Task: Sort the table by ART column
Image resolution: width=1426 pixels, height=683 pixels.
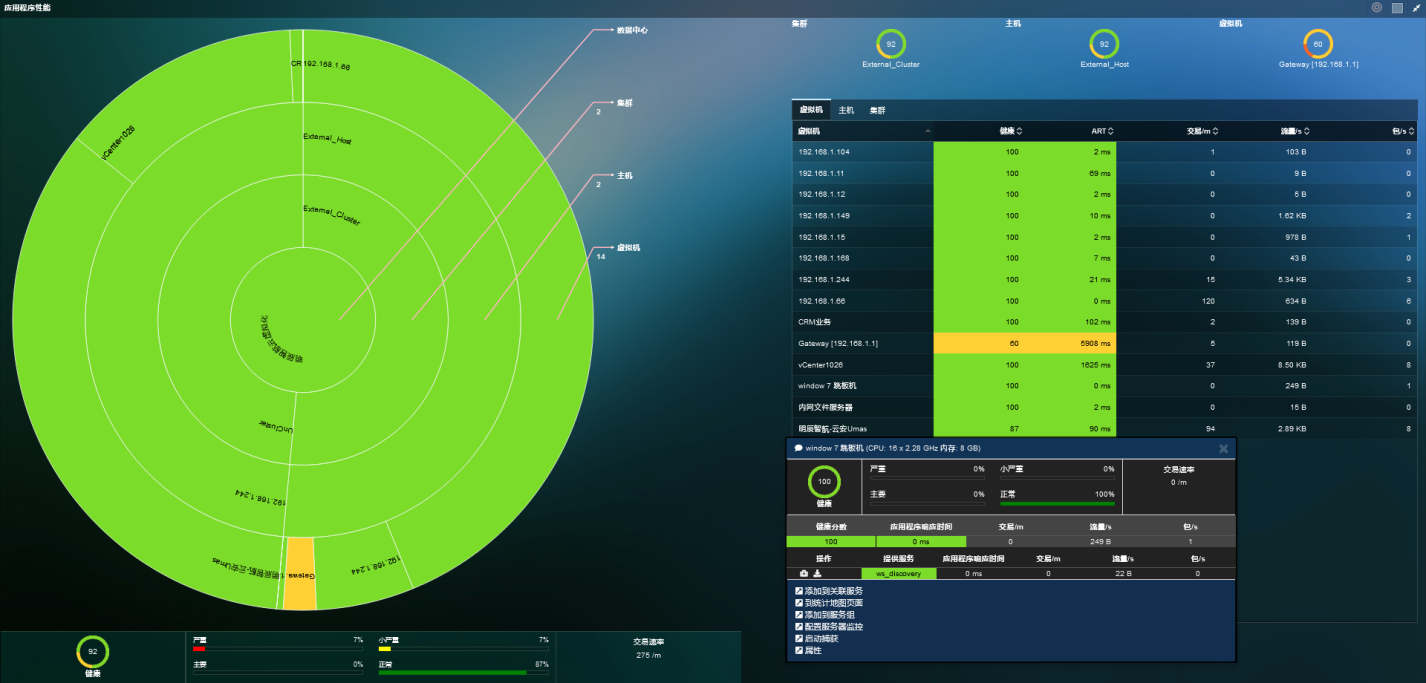Action: [x=1102, y=131]
